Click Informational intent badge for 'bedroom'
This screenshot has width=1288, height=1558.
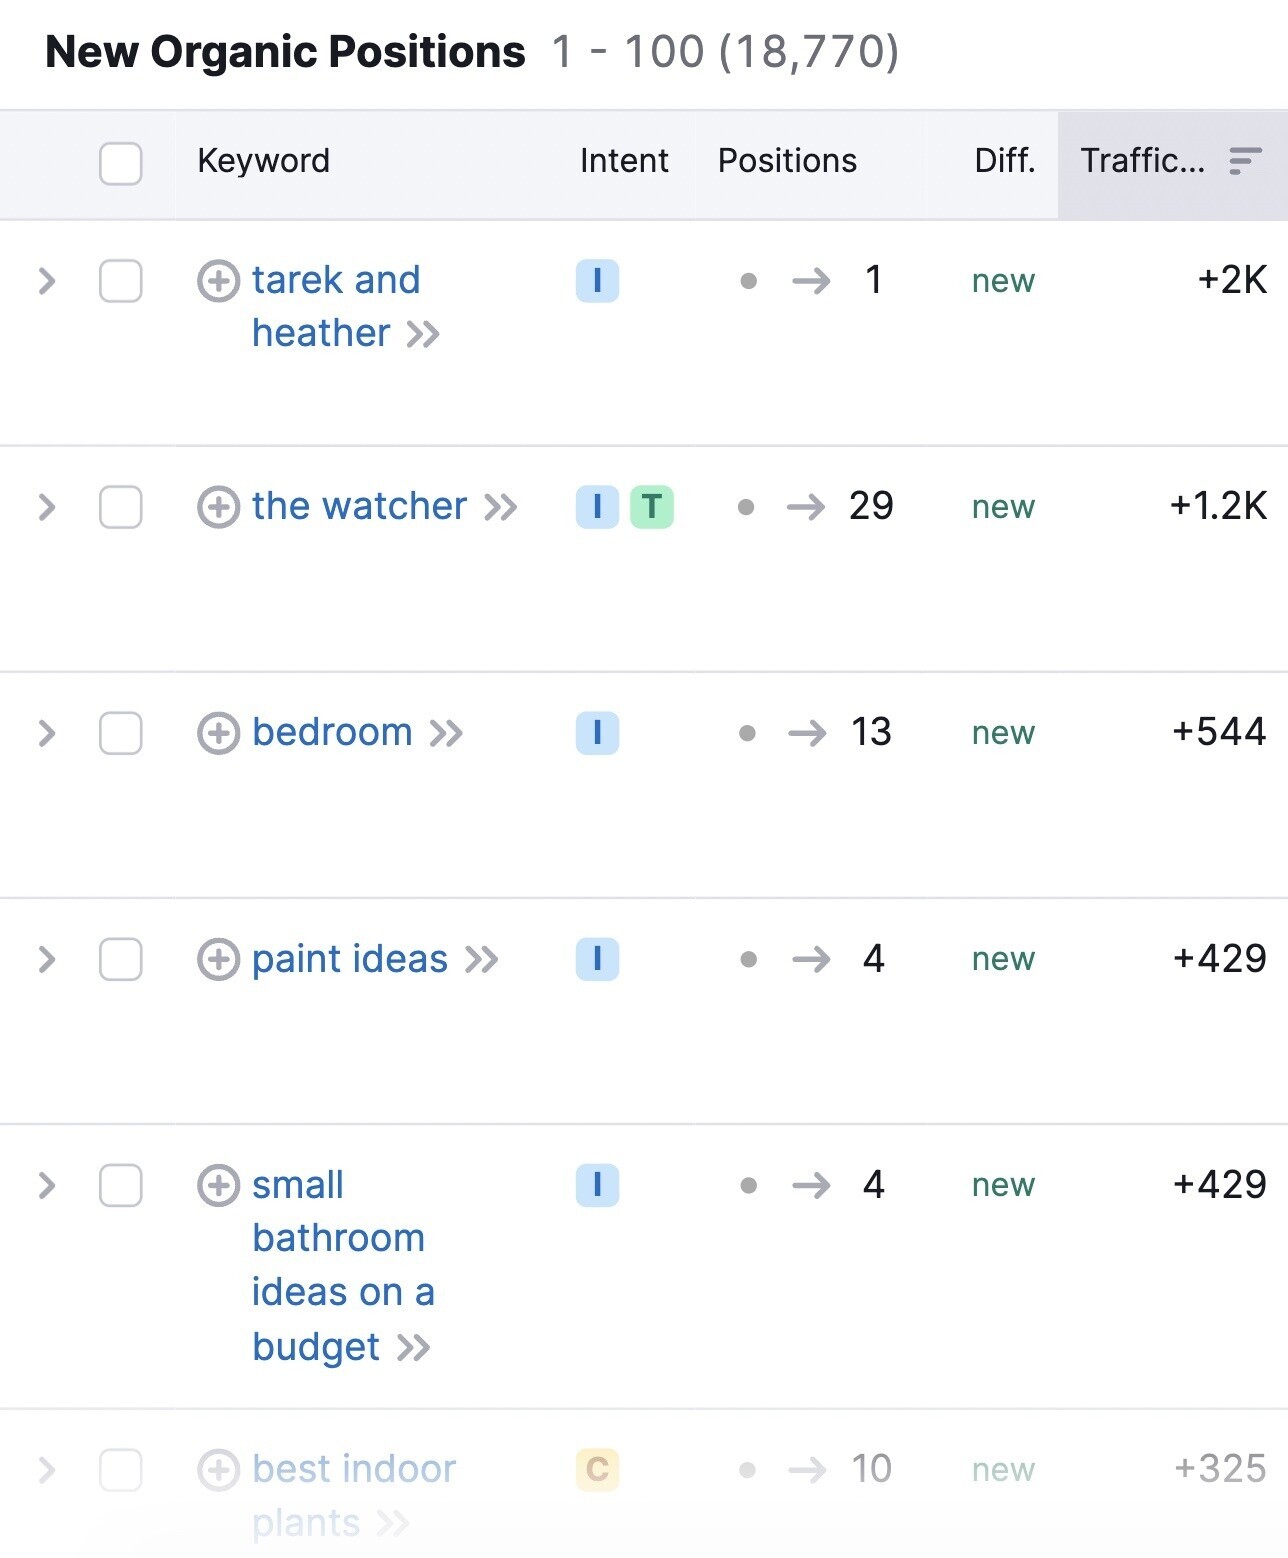click(597, 733)
